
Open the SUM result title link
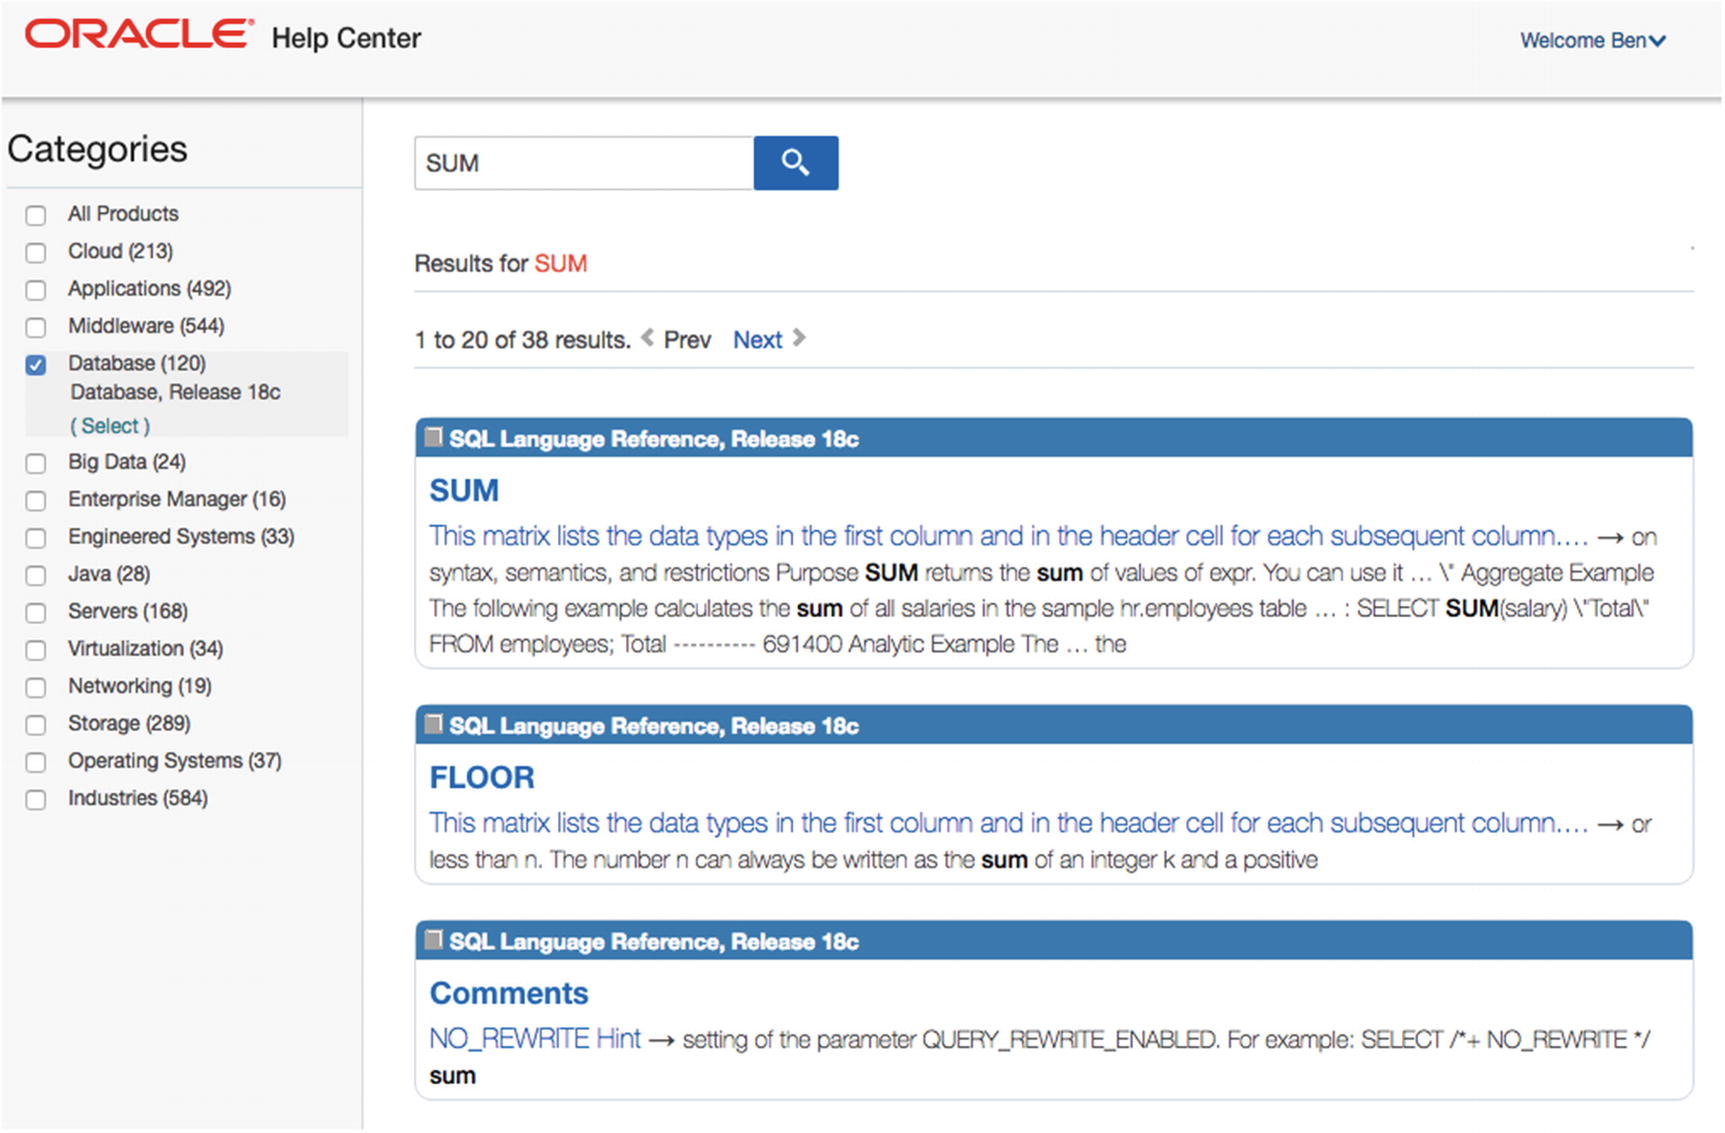tap(464, 490)
